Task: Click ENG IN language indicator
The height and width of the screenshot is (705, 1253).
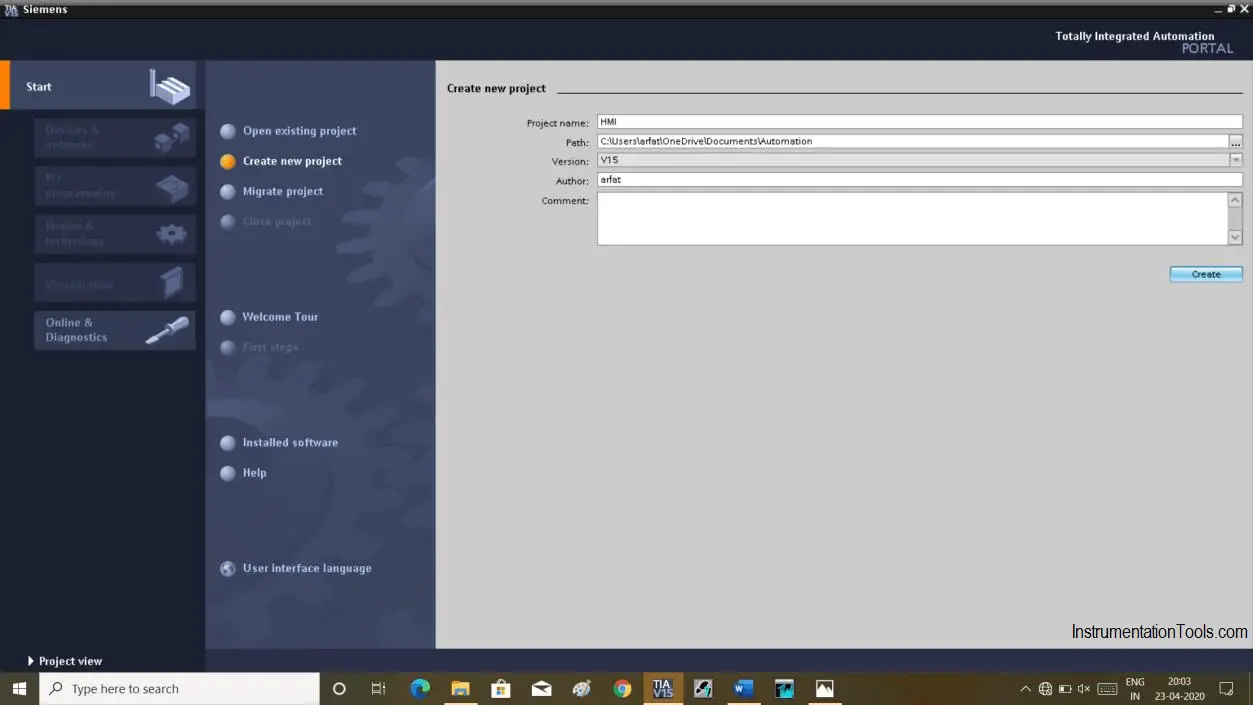Action: [1135, 689]
